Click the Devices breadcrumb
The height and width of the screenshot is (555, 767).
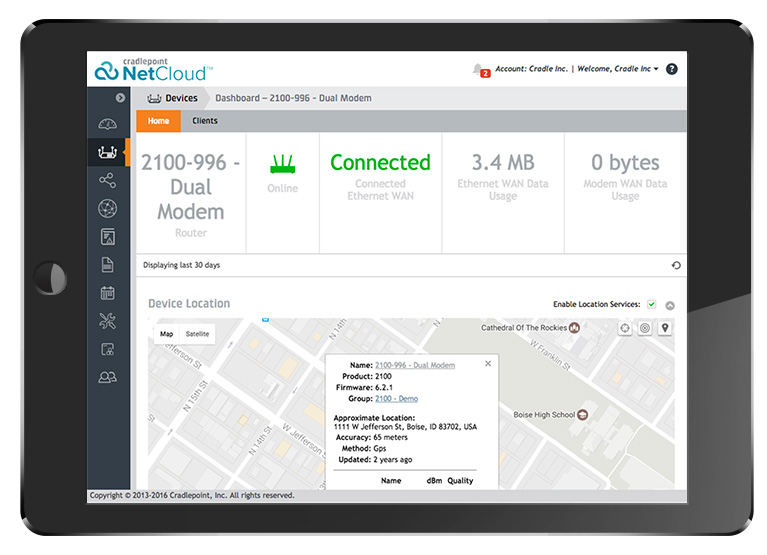click(173, 98)
